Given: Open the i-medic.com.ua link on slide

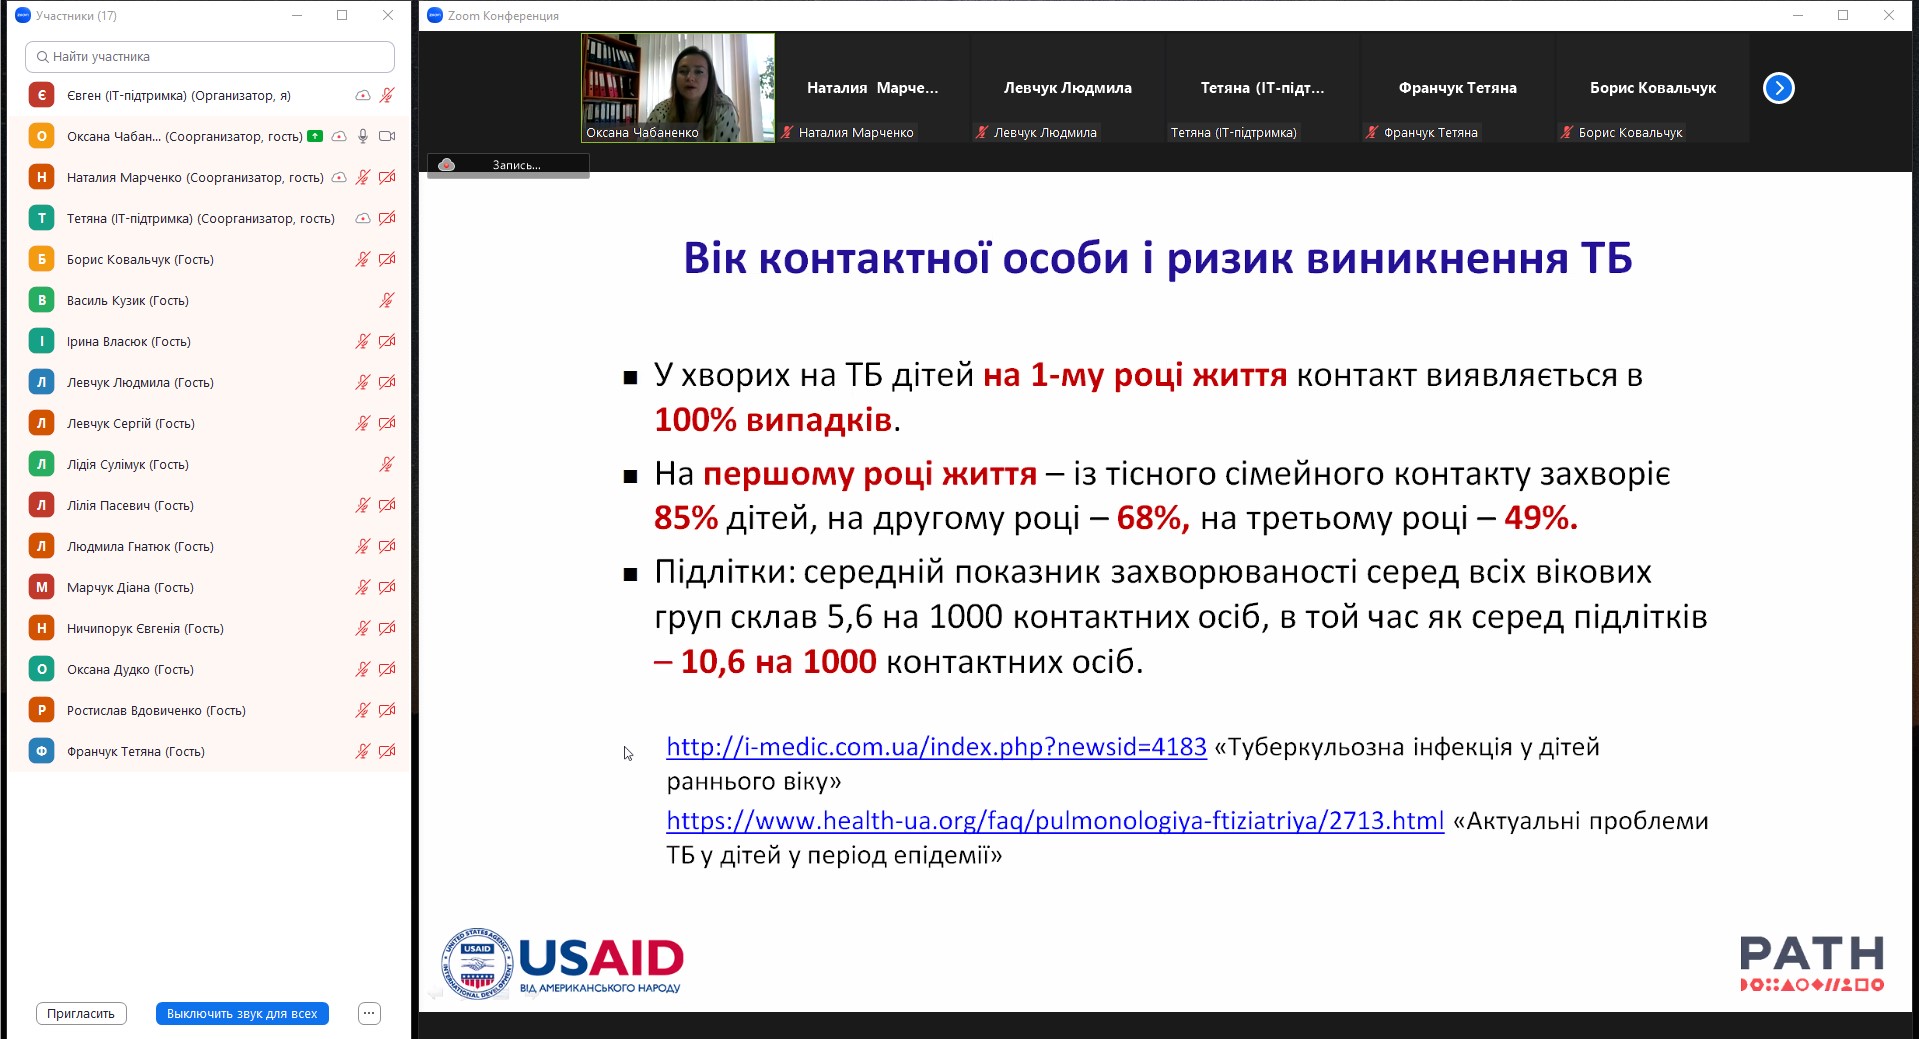Looking at the screenshot, I should [936, 747].
